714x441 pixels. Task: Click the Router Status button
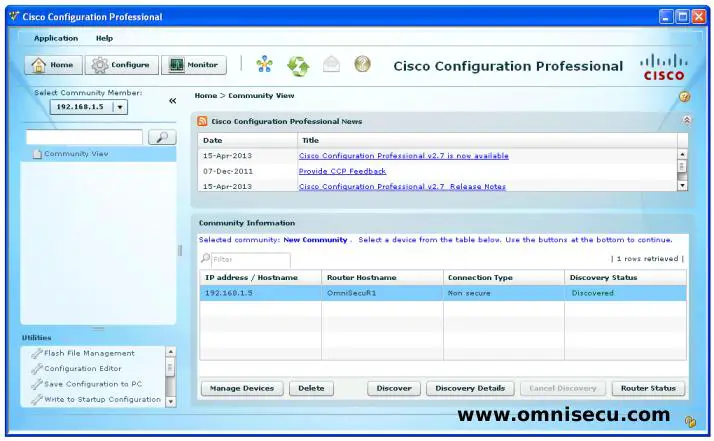[x=648, y=389]
